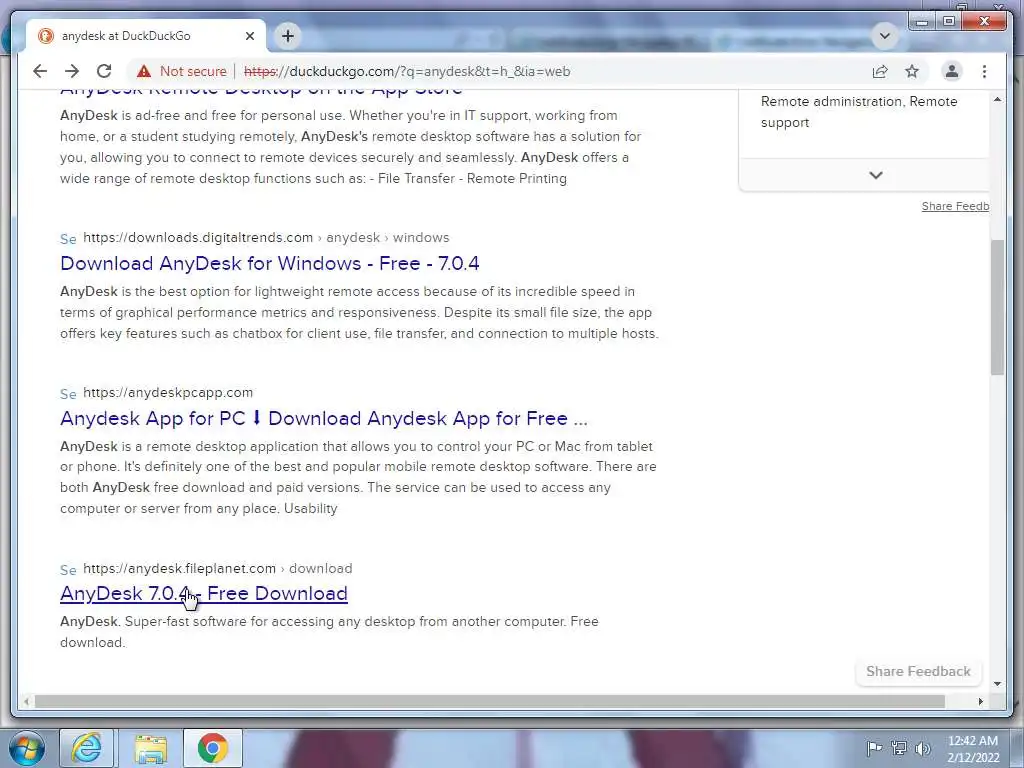Bookmark this page with star icon

(912, 71)
